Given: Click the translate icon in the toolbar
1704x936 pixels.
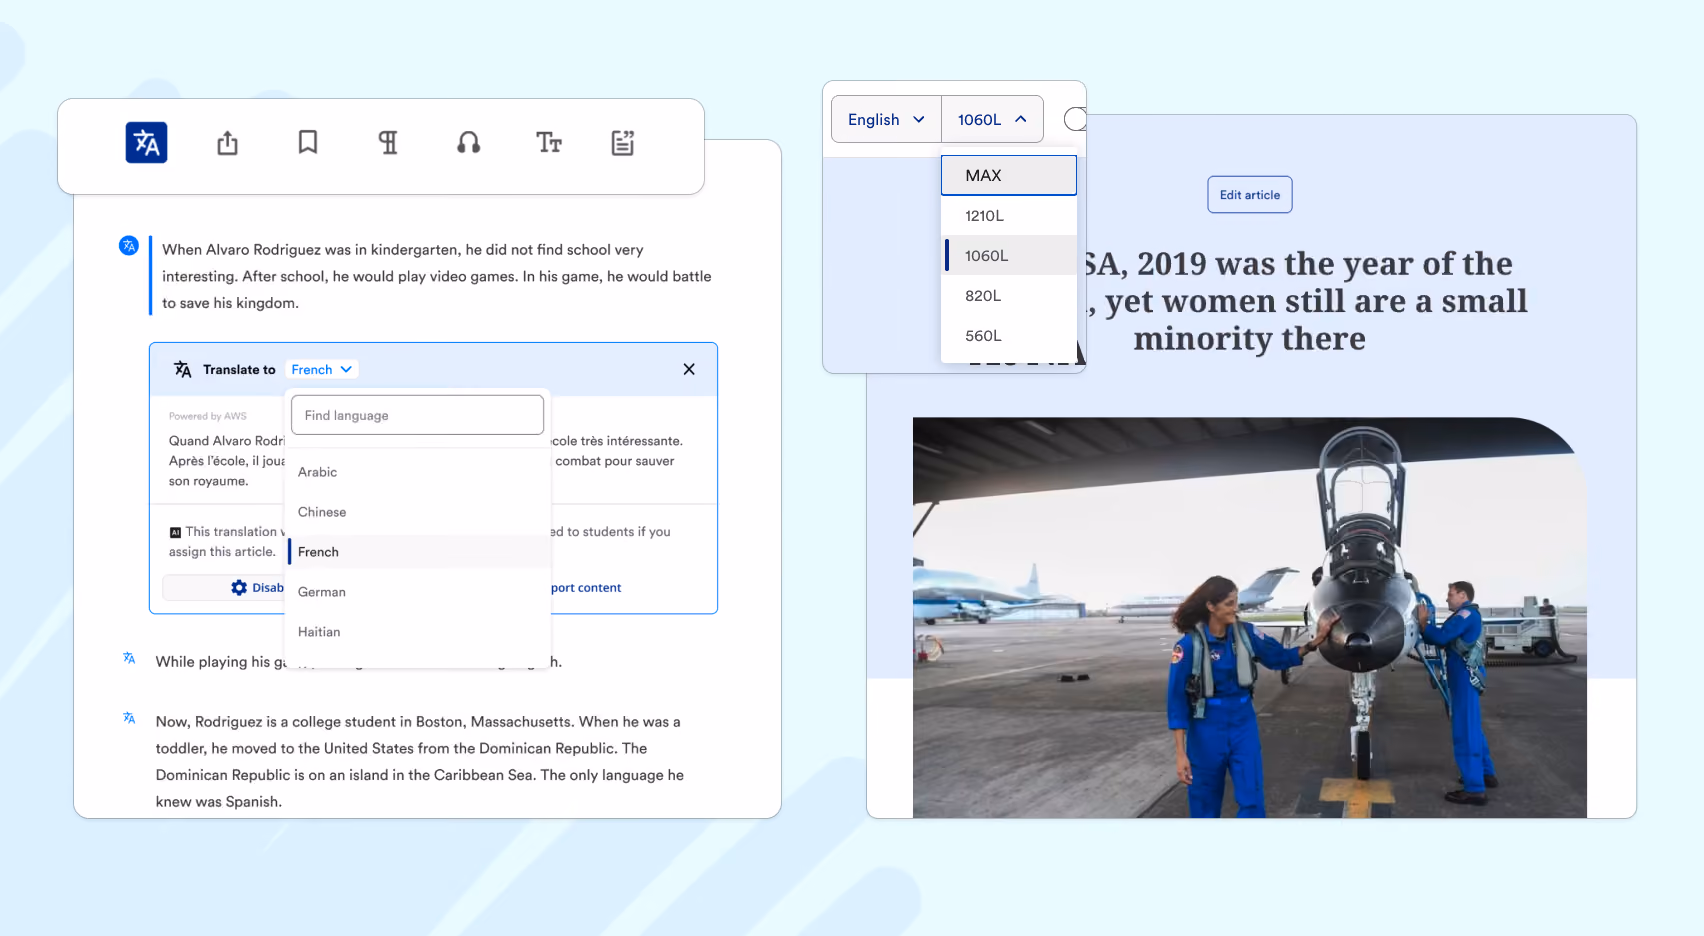Looking at the screenshot, I should coord(146,143).
